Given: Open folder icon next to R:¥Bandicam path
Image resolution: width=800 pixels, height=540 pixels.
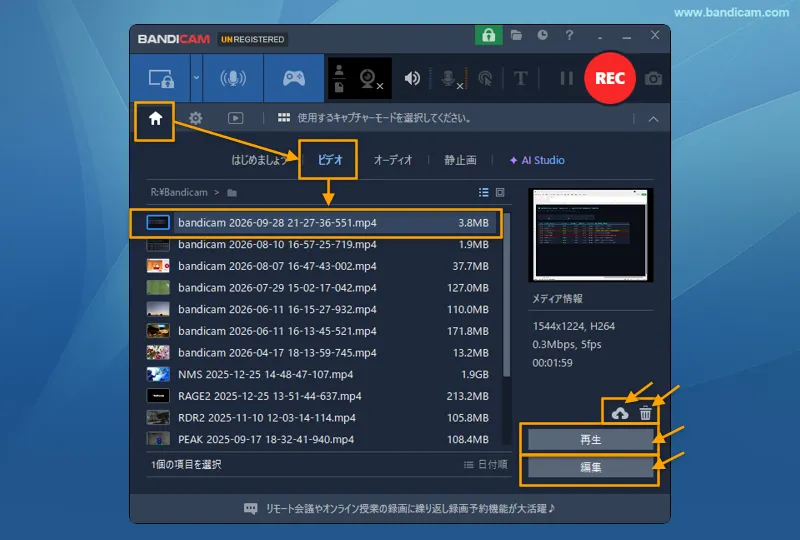Looking at the screenshot, I should [x=232, y=192].
